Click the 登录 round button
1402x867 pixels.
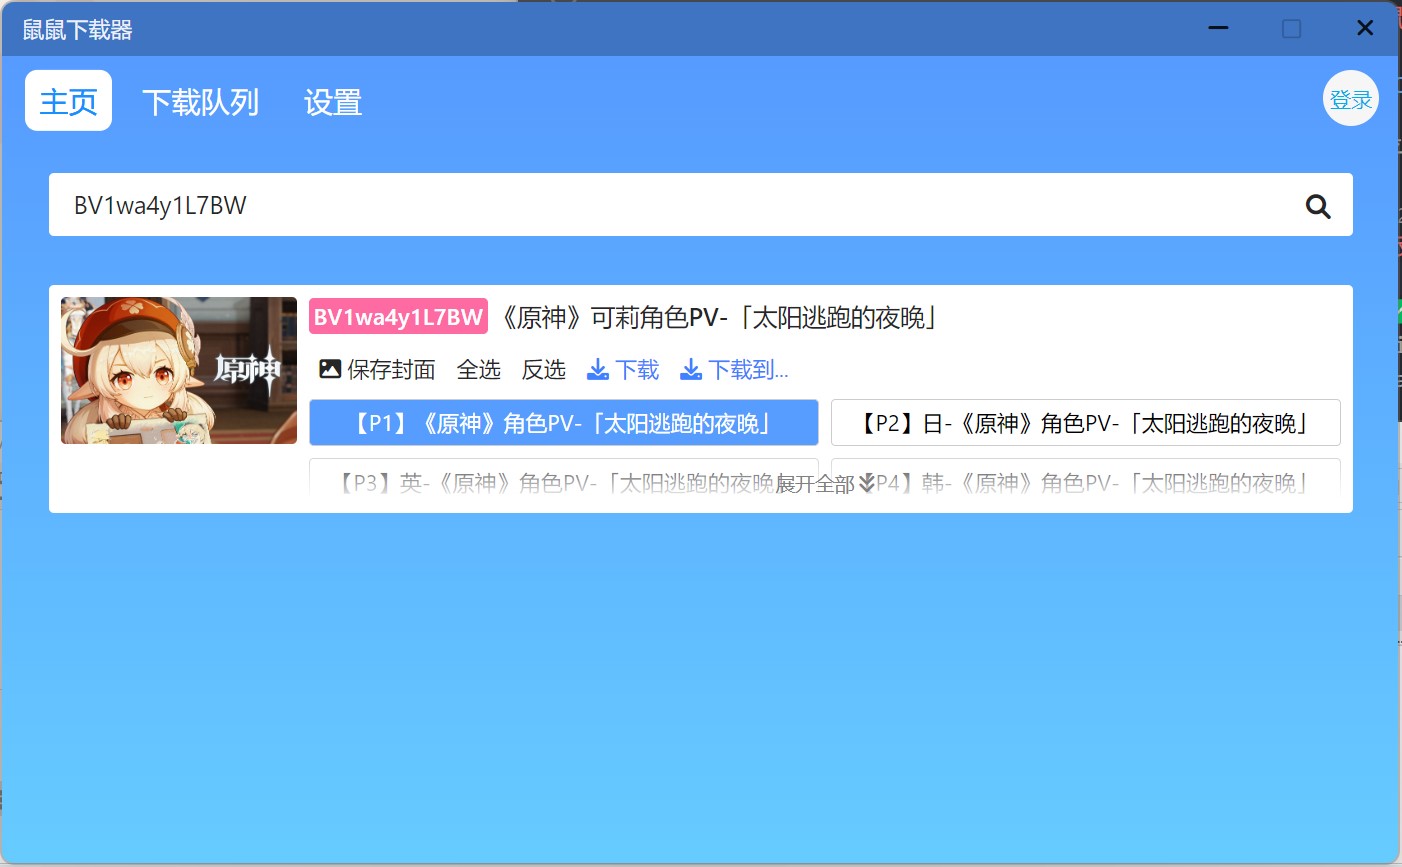pos(1350,99)
